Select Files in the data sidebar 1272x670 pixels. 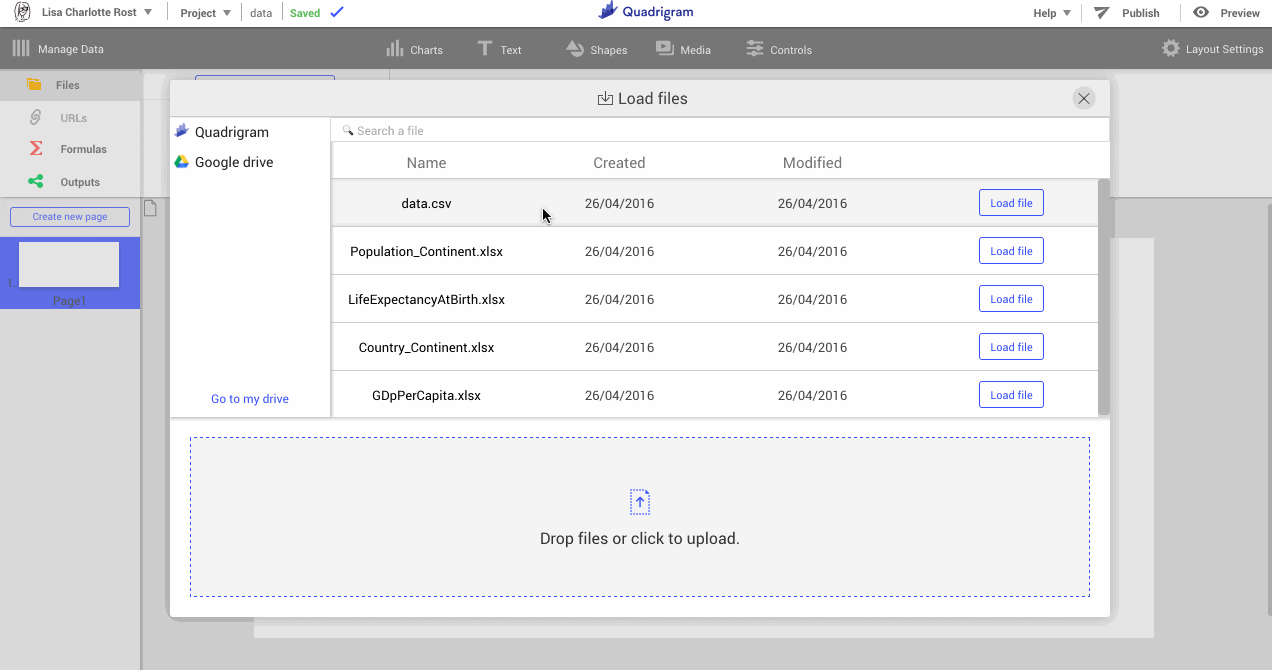(70, 85)
